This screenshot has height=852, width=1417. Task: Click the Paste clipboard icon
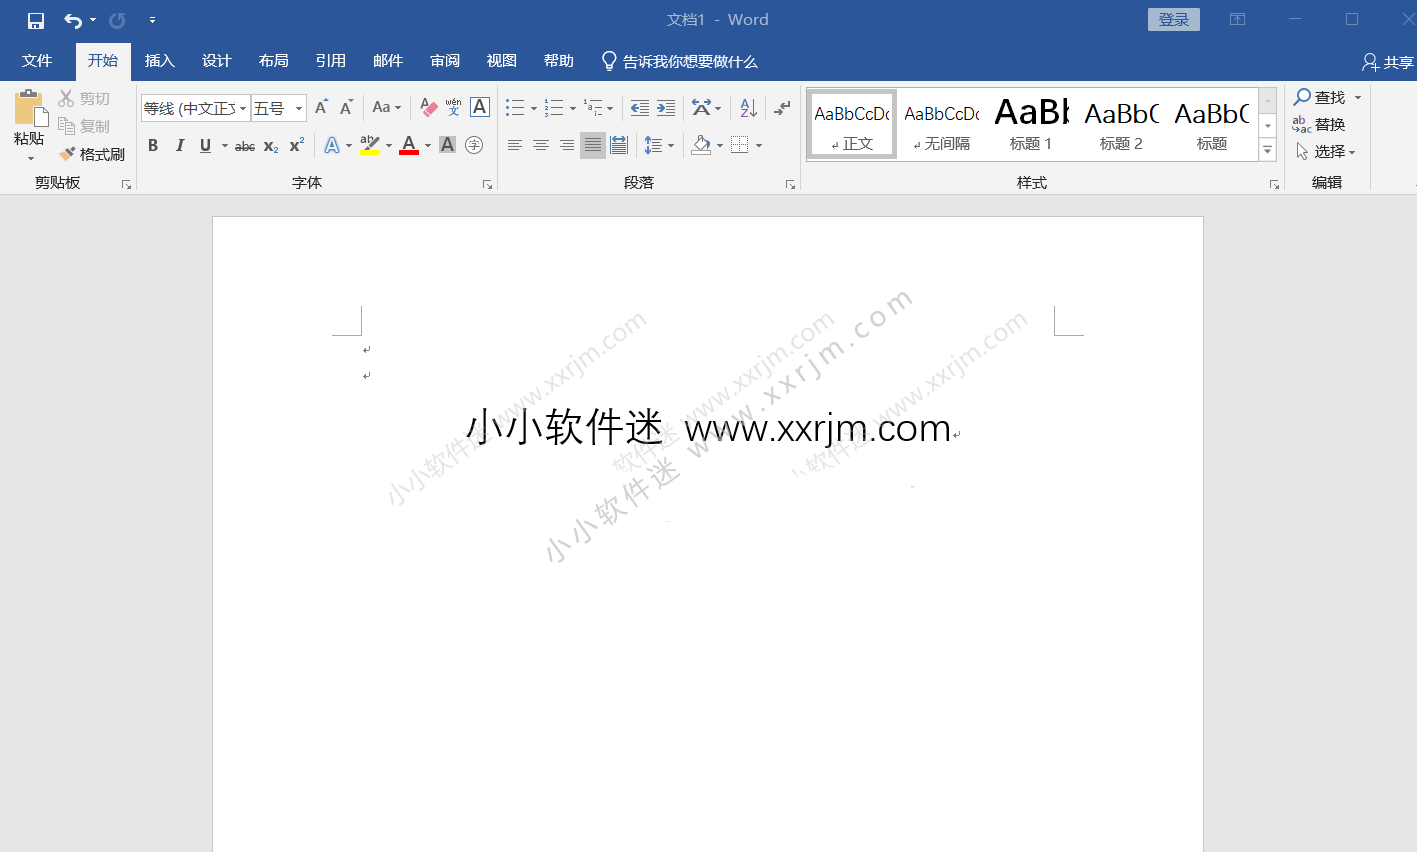click(30, 108)
